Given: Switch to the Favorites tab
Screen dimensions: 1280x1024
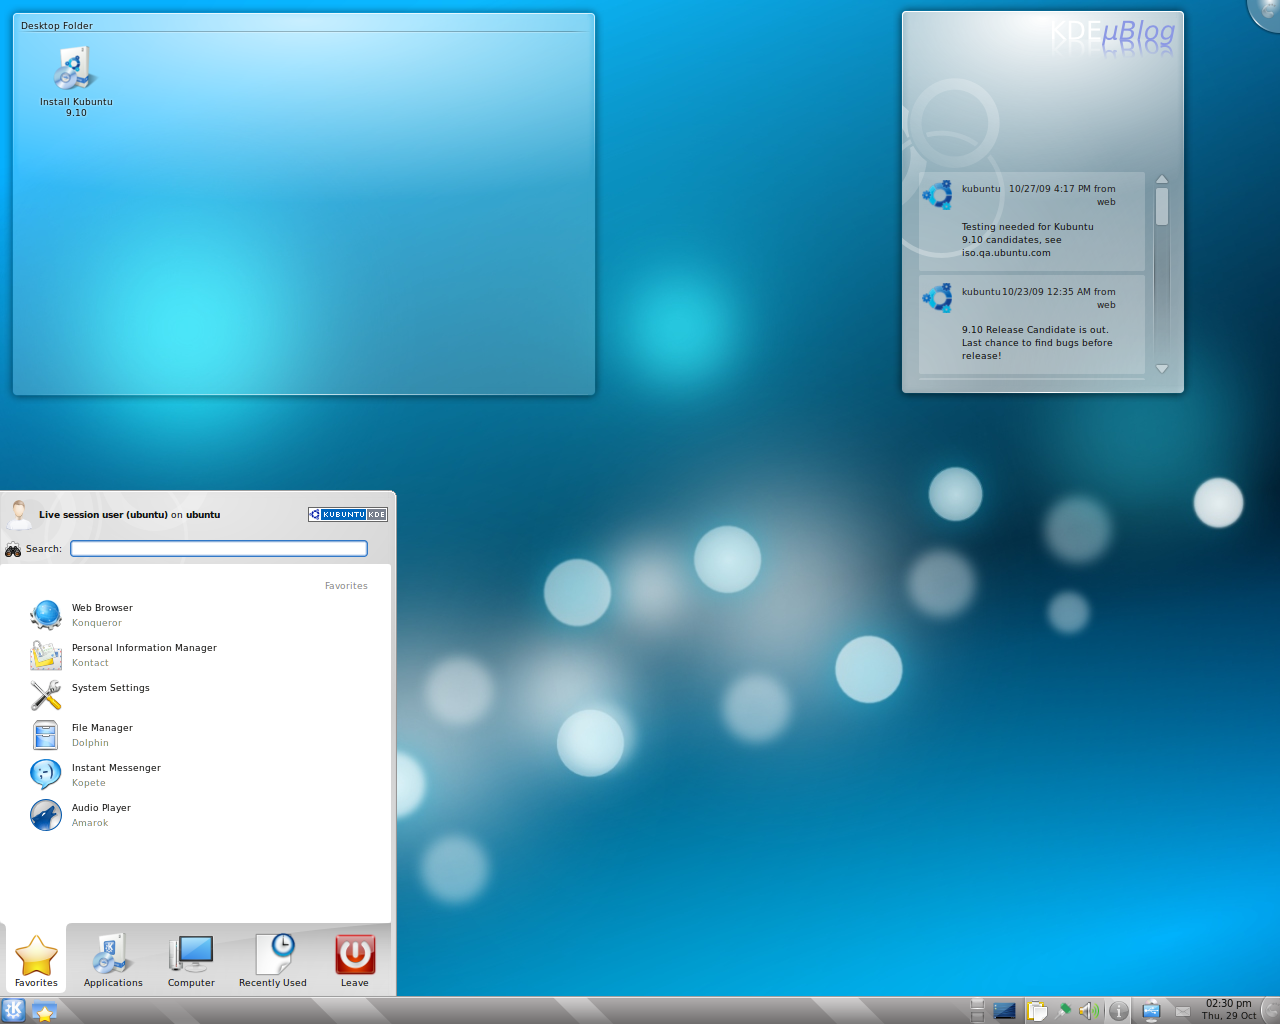Looking at the screenshot, I should click(x=36, y=960).
